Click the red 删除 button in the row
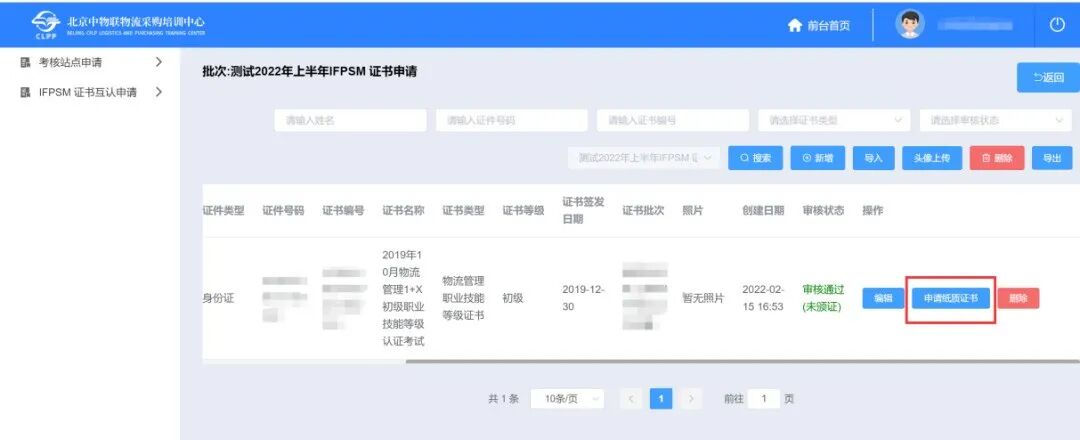The image size is (1080, 440). pyautogui.click(x=1018, y=298)
